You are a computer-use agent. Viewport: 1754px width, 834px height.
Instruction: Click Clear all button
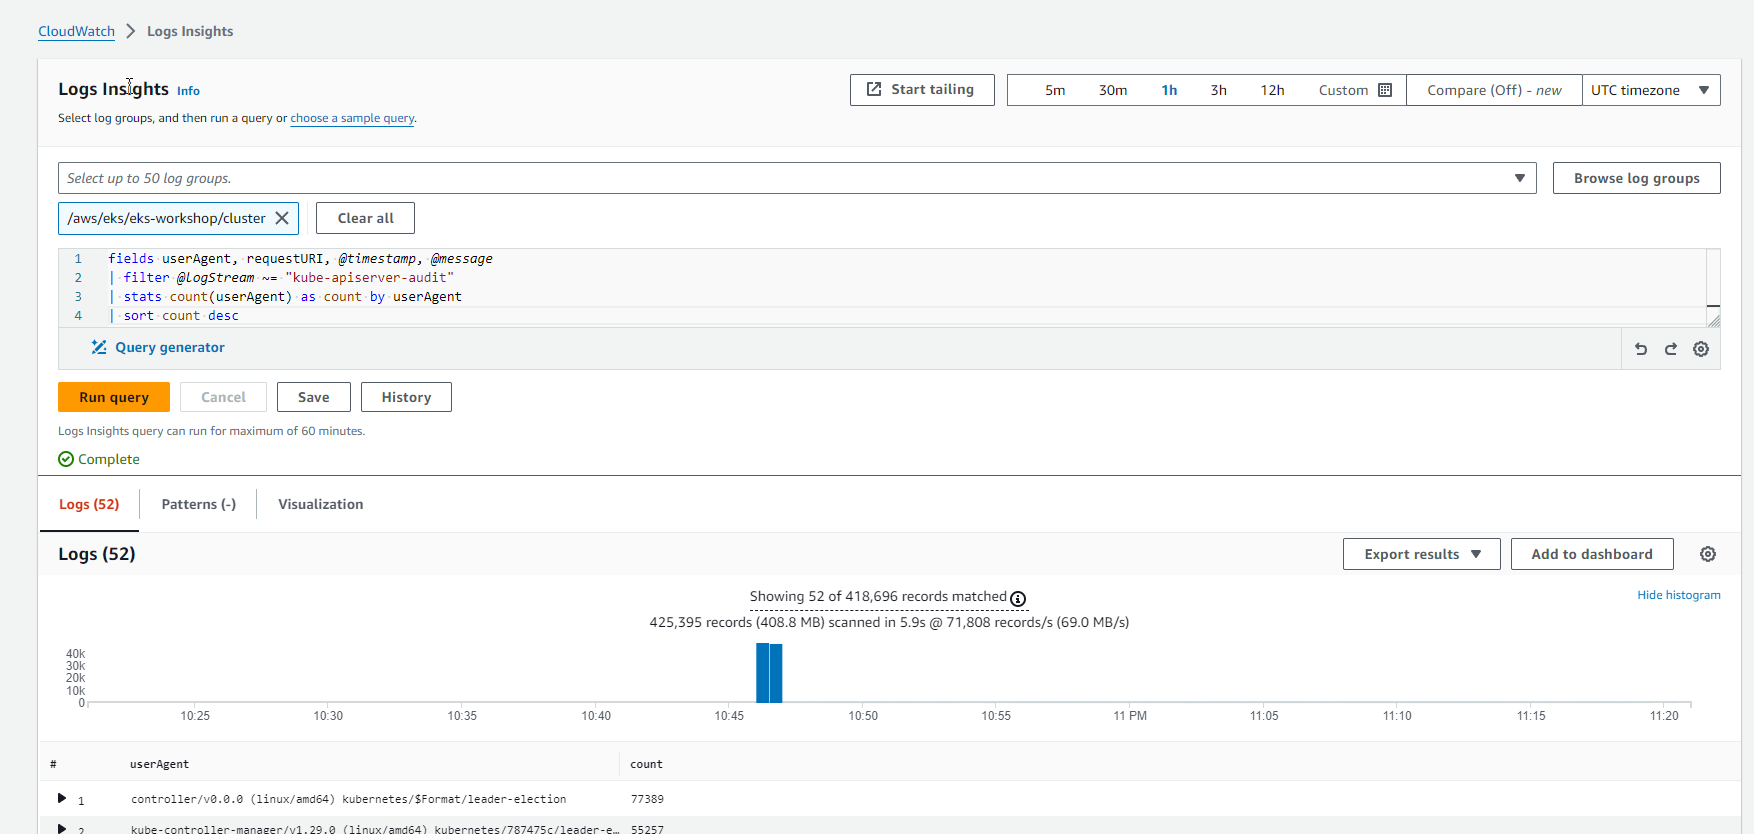click(x=366, y=218)
